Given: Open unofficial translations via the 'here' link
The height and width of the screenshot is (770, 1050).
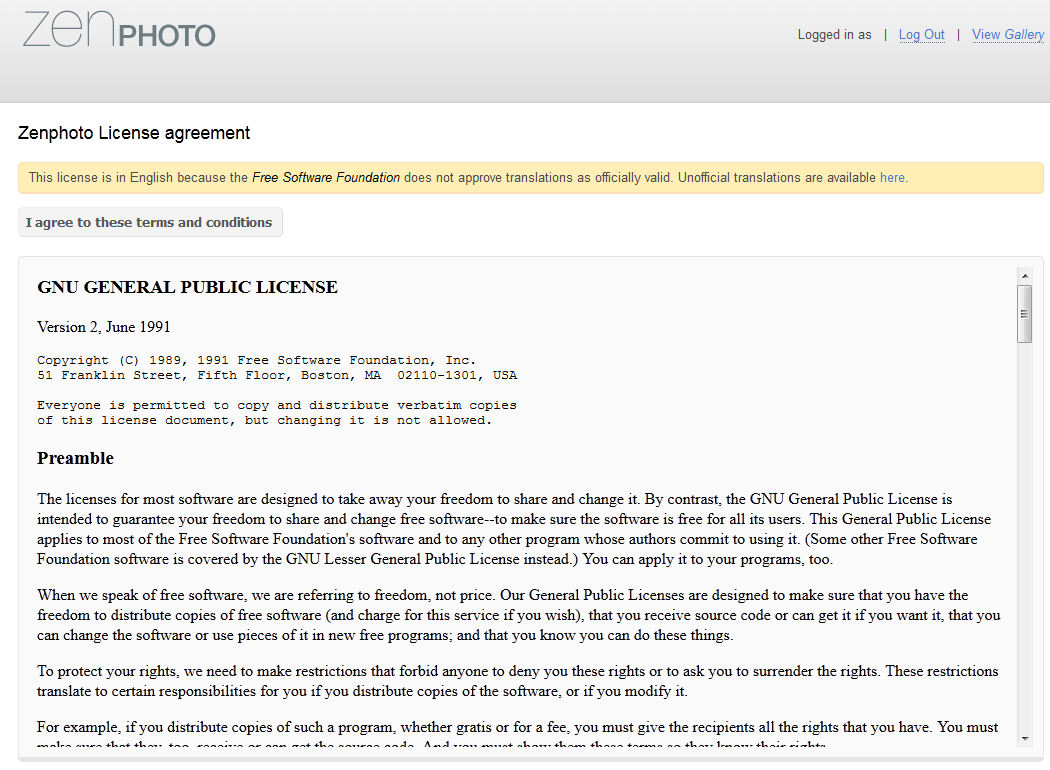Looking at the screenshot, I should (x=892, y=177).
